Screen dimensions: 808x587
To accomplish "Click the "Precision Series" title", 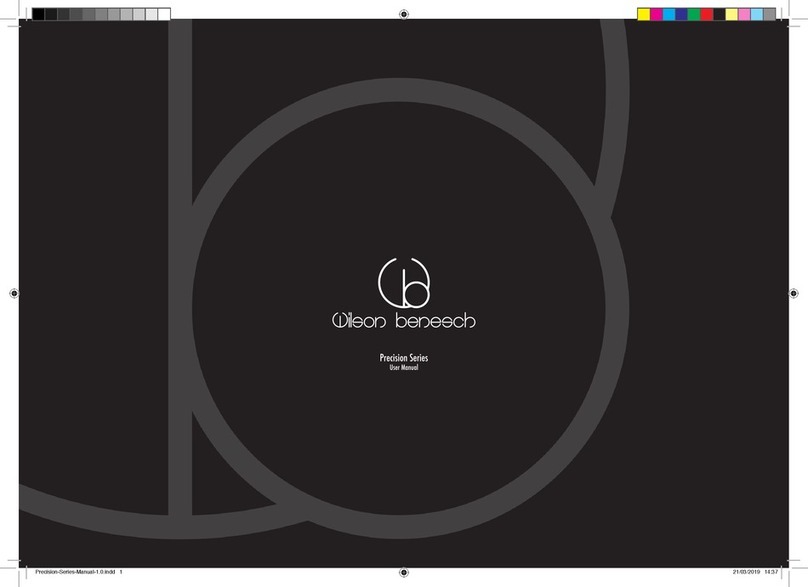I will [x=404, y=358].
